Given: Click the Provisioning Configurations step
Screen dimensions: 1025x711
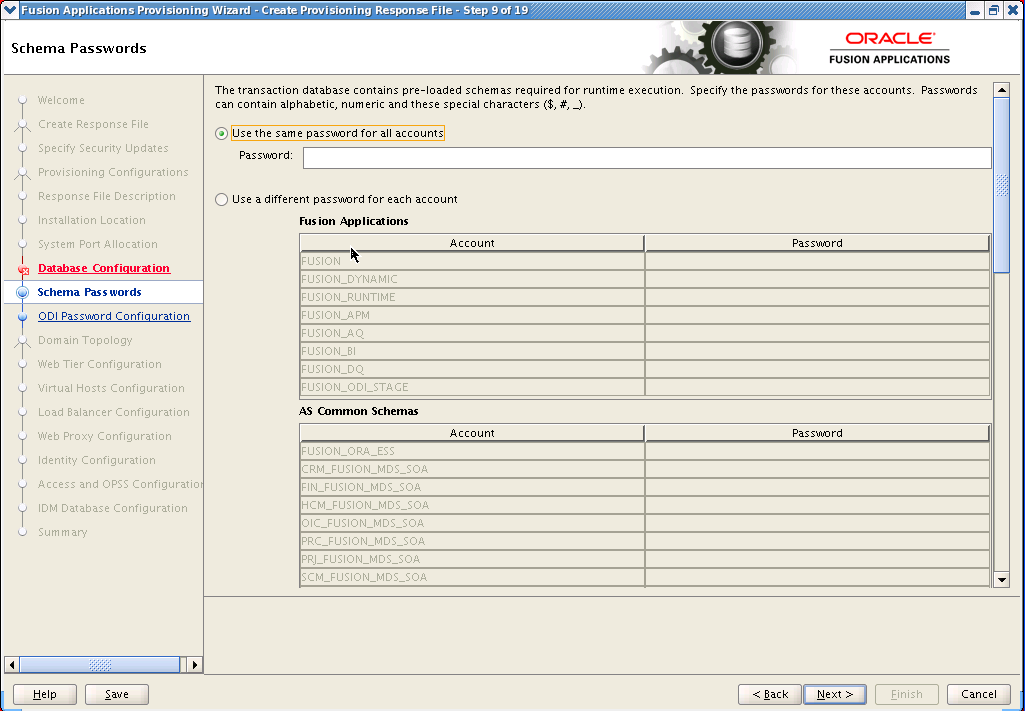Looking at the screenshot, I should [112, 173].
